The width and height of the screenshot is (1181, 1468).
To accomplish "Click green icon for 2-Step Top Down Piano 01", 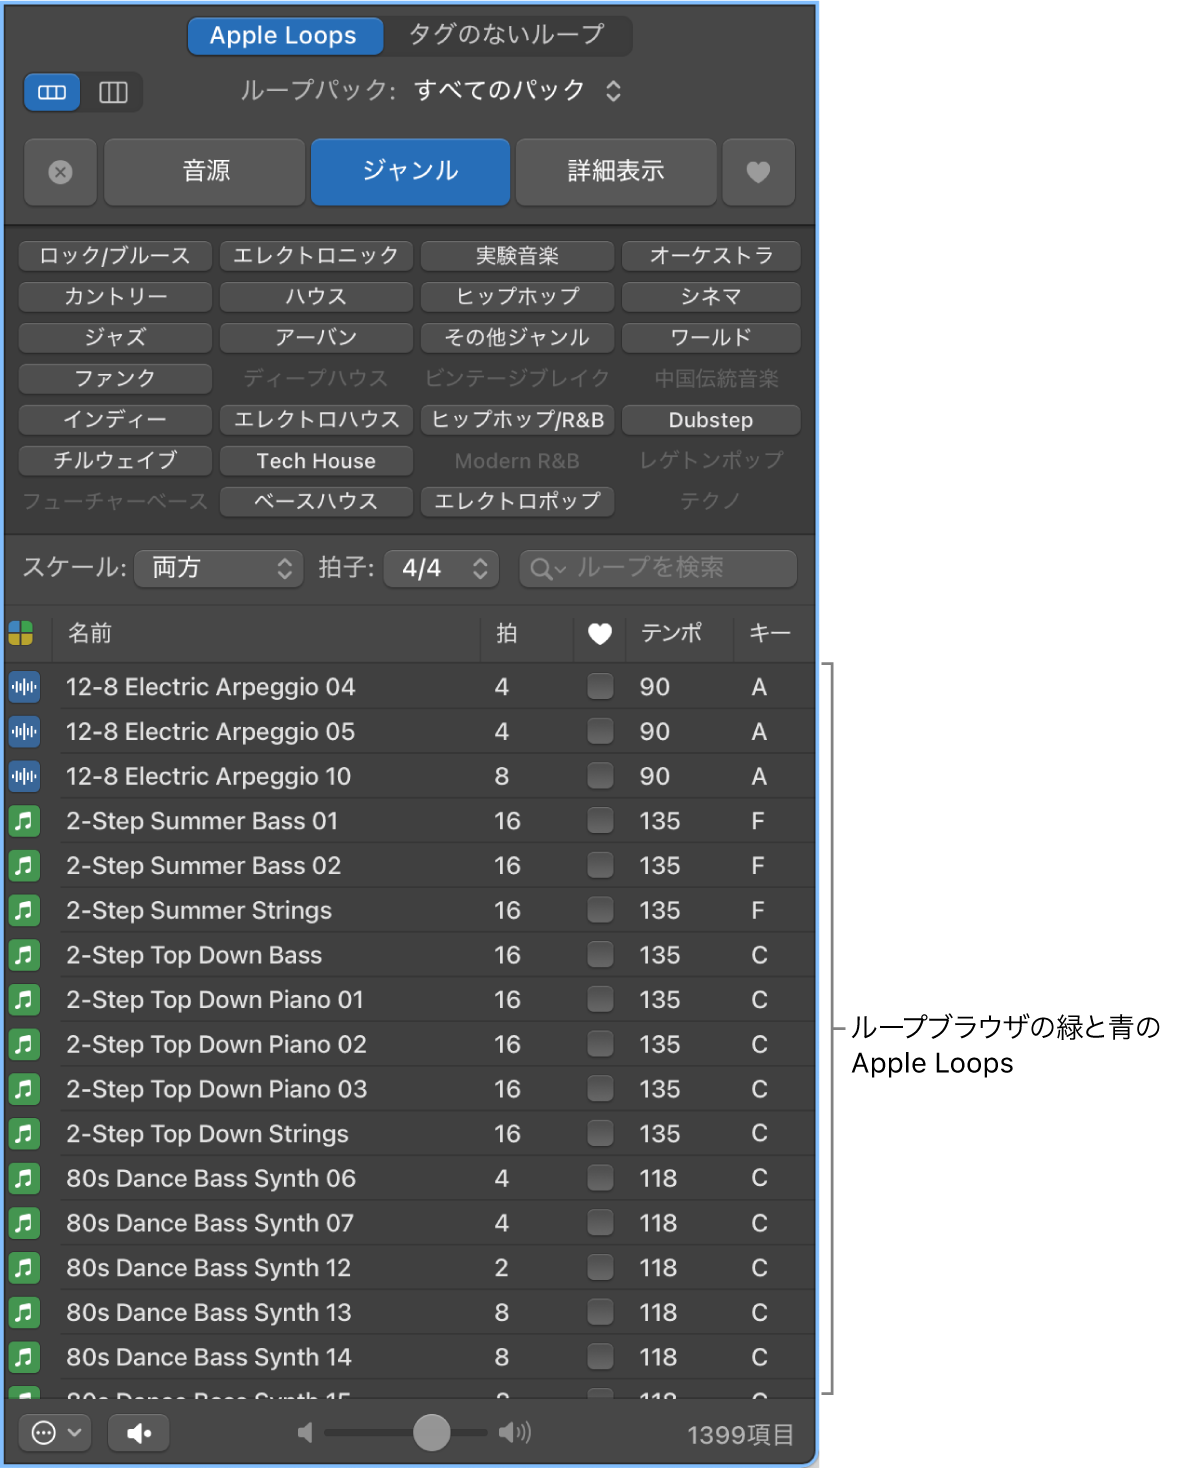I will pyautogui.click(x=24, y=1000).
